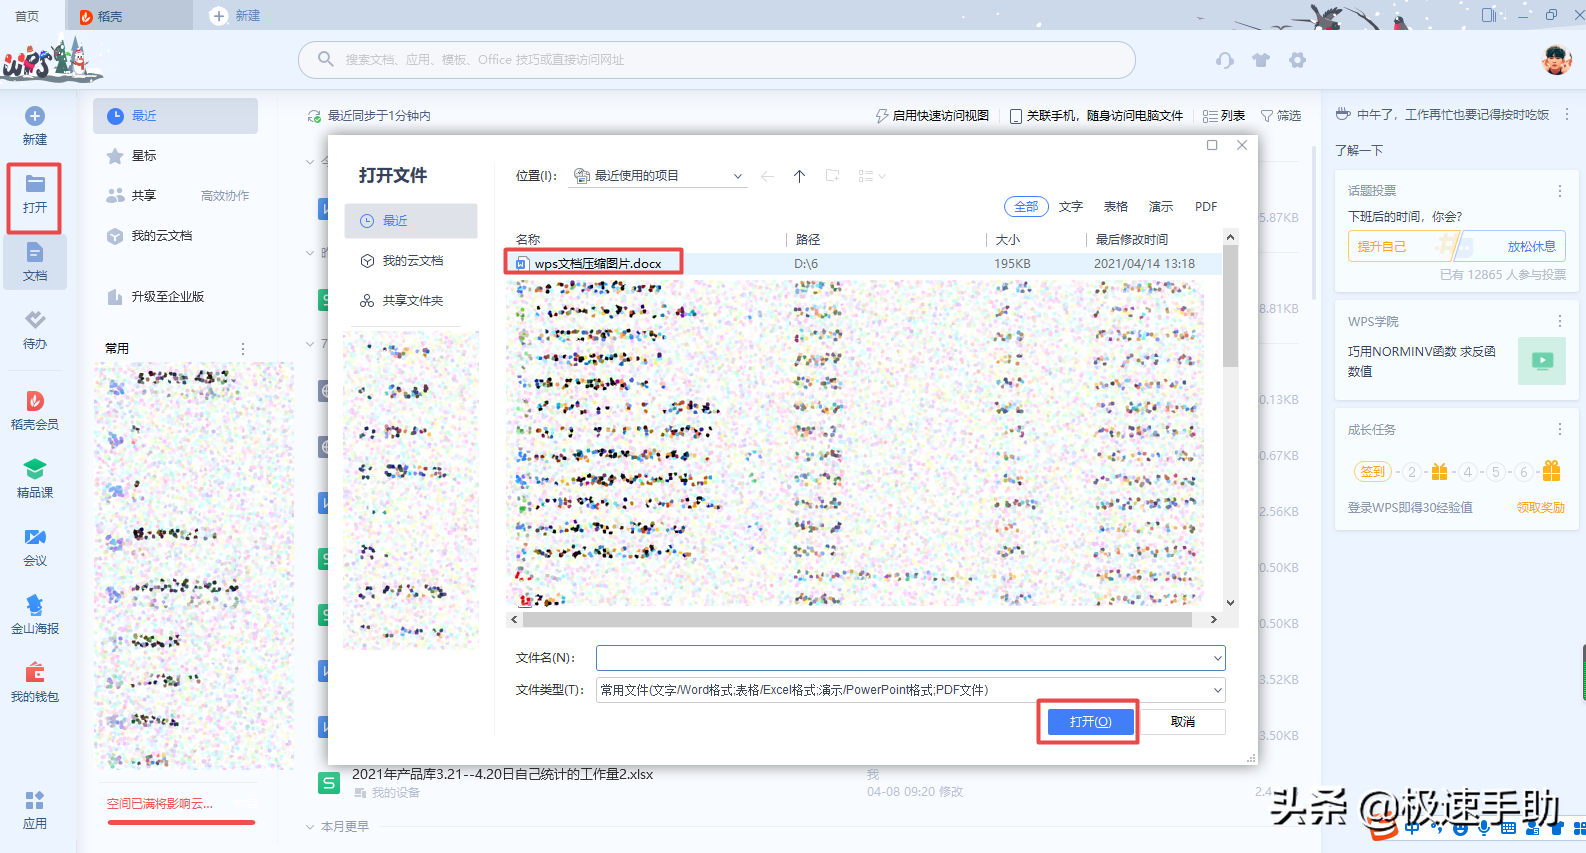Open the user avatar profile
1586x853 pixels.
[x=1556, y=60]
